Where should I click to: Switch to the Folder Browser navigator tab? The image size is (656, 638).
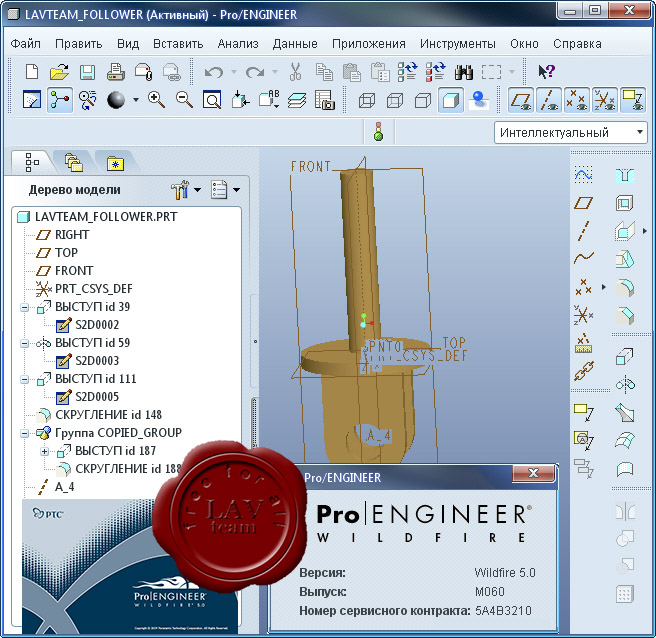(74, 162)
